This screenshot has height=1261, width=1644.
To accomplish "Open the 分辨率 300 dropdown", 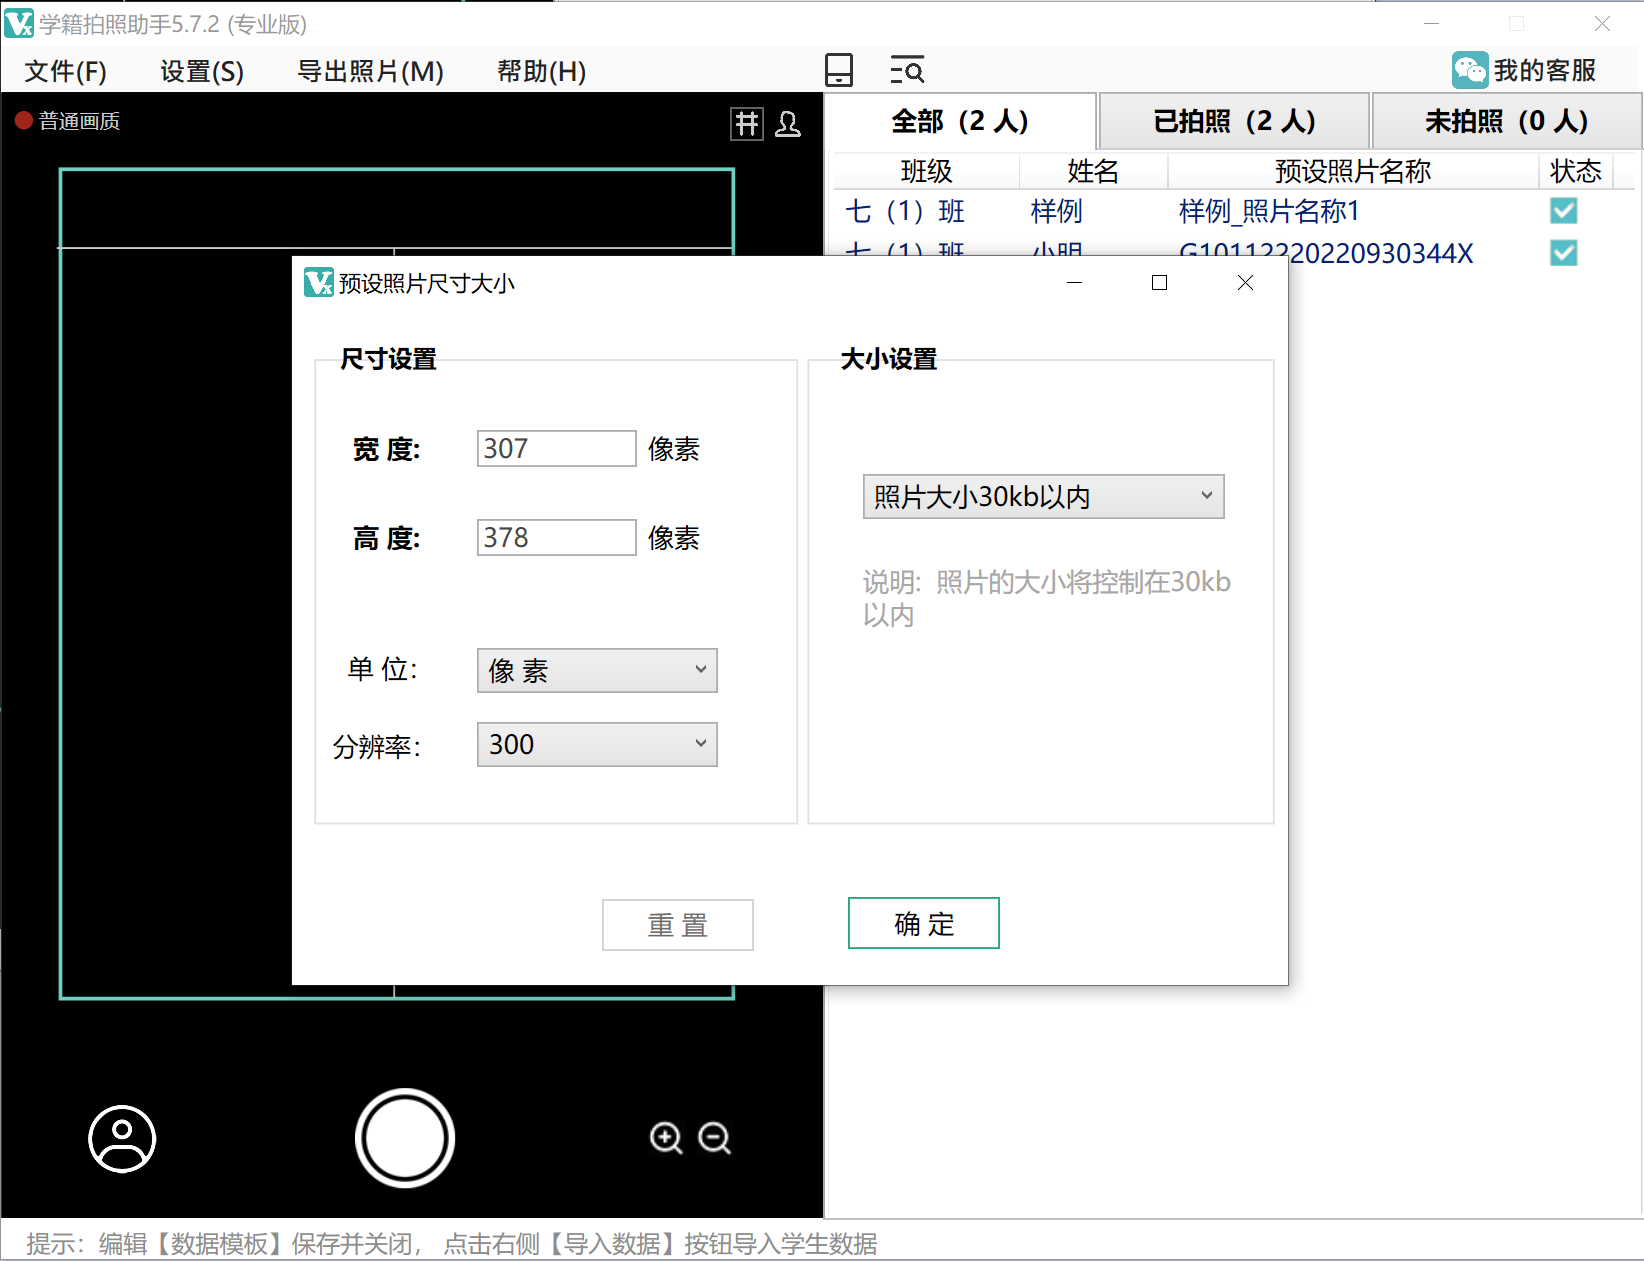I will click(x=597, y=745).
